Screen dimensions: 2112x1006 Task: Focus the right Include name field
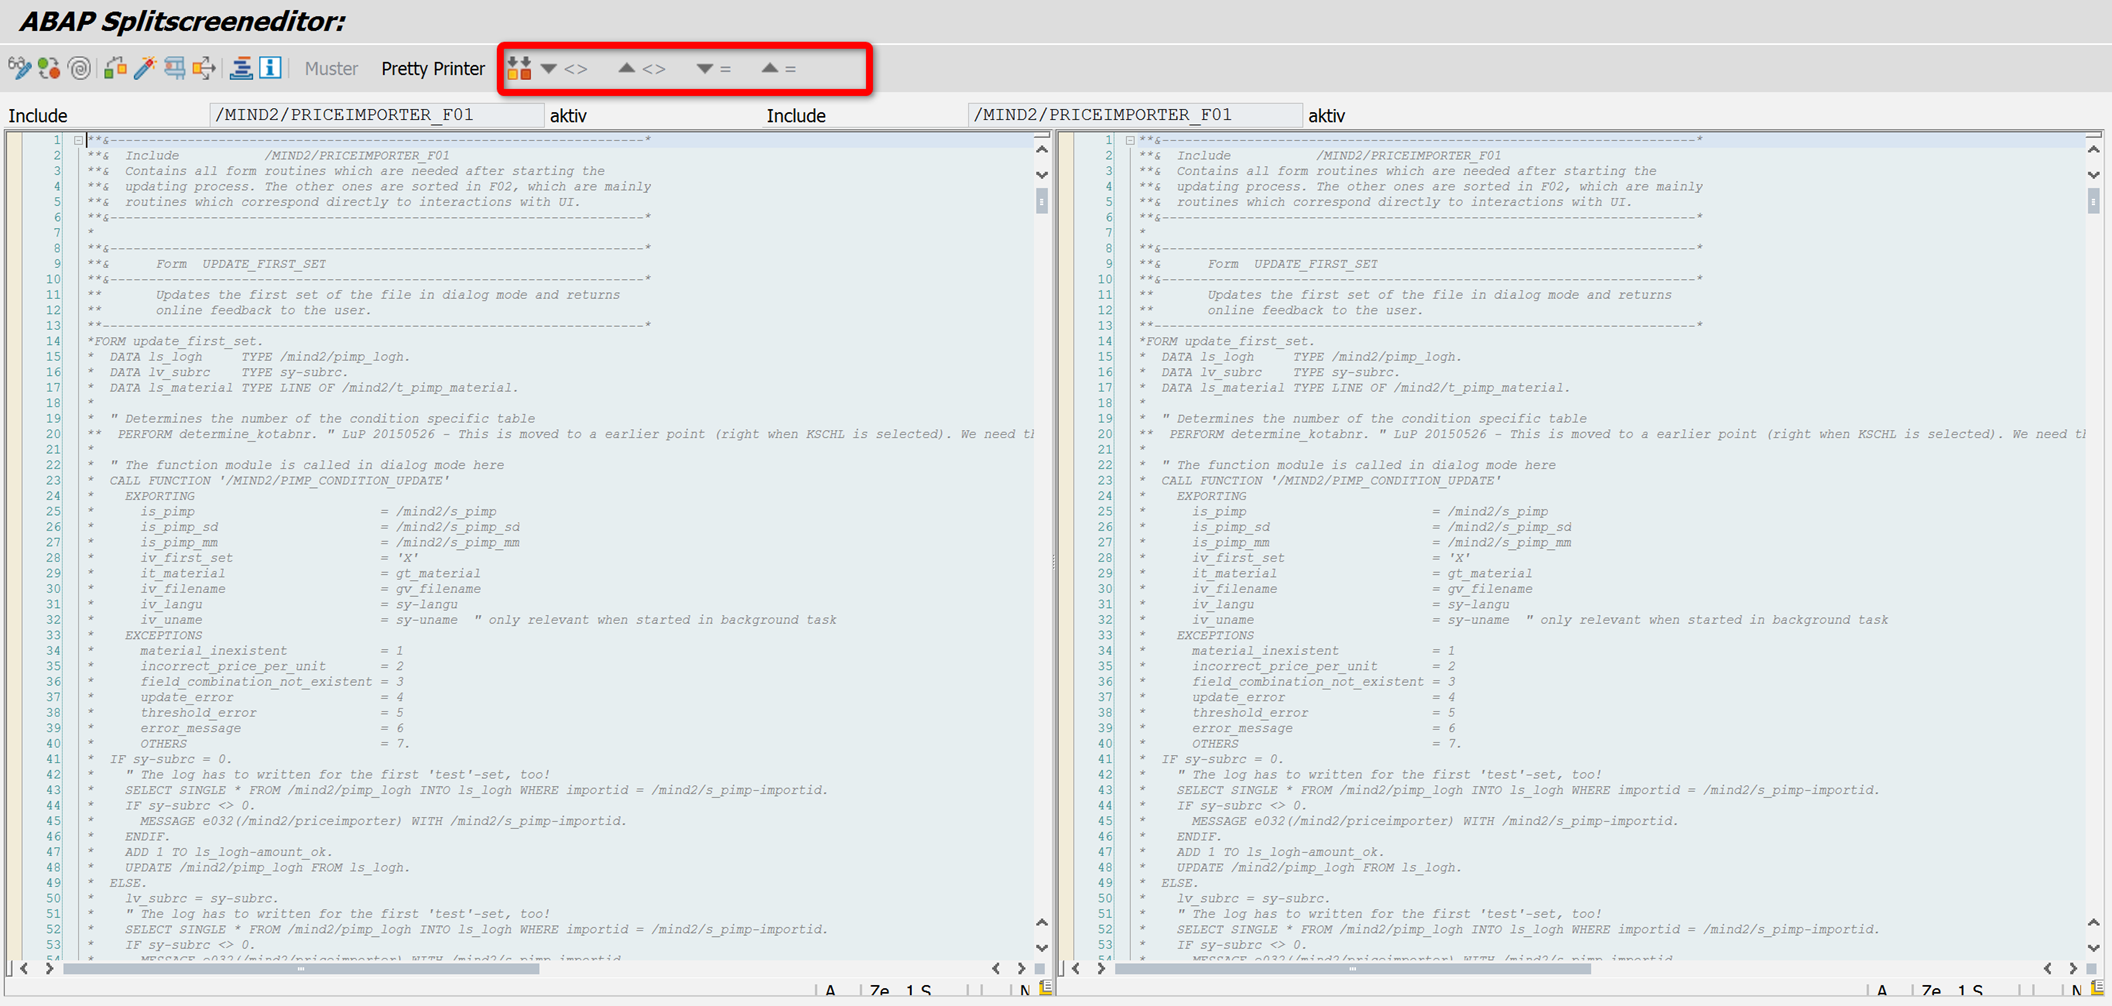pos(1135,115)
